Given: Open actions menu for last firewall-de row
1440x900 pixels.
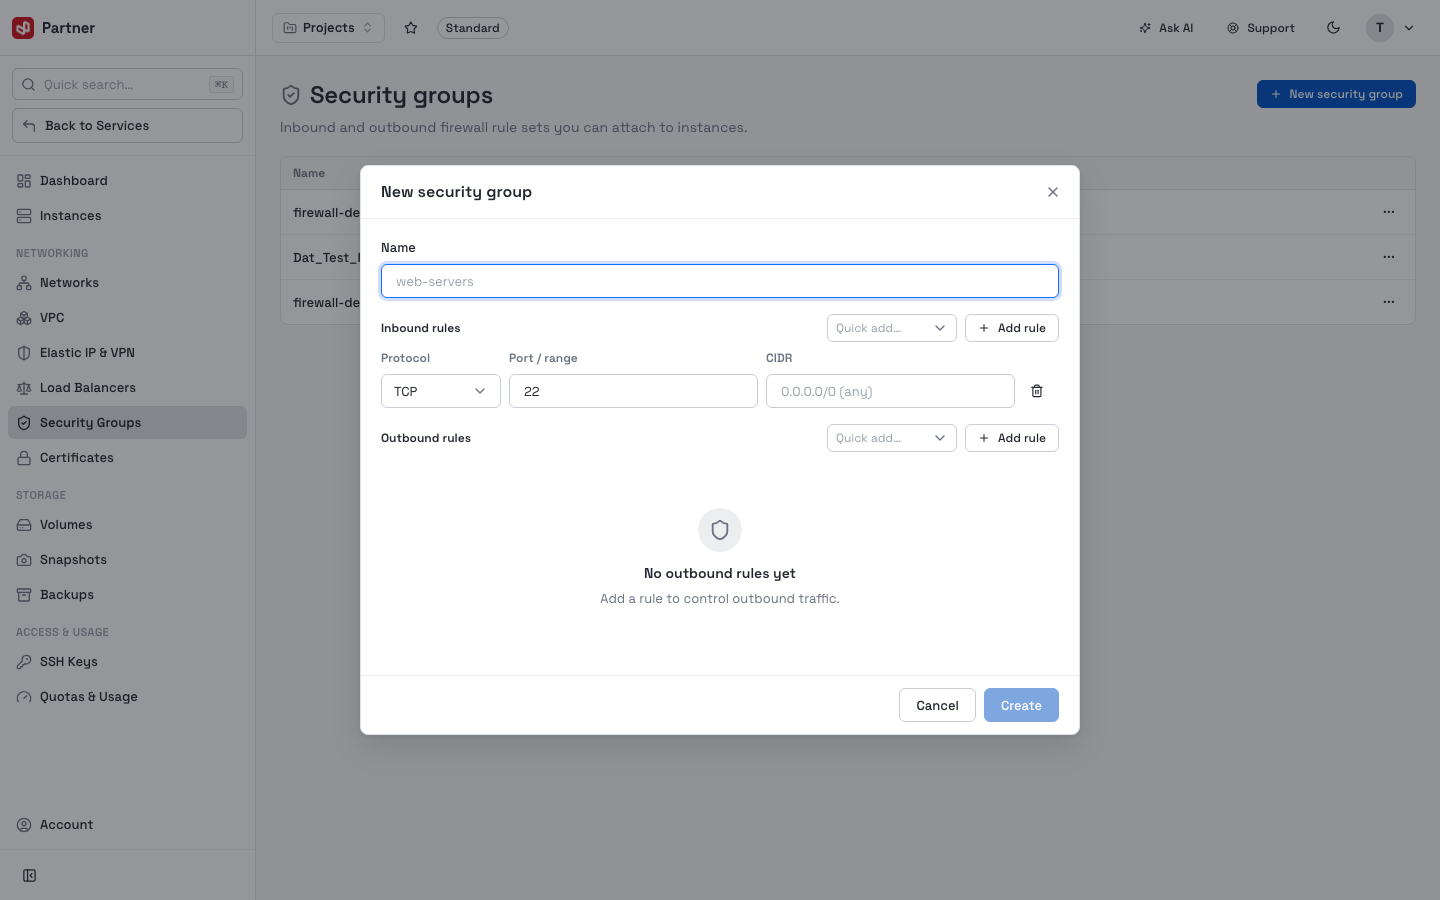Looking at the screenshot, I should 1389,302.
